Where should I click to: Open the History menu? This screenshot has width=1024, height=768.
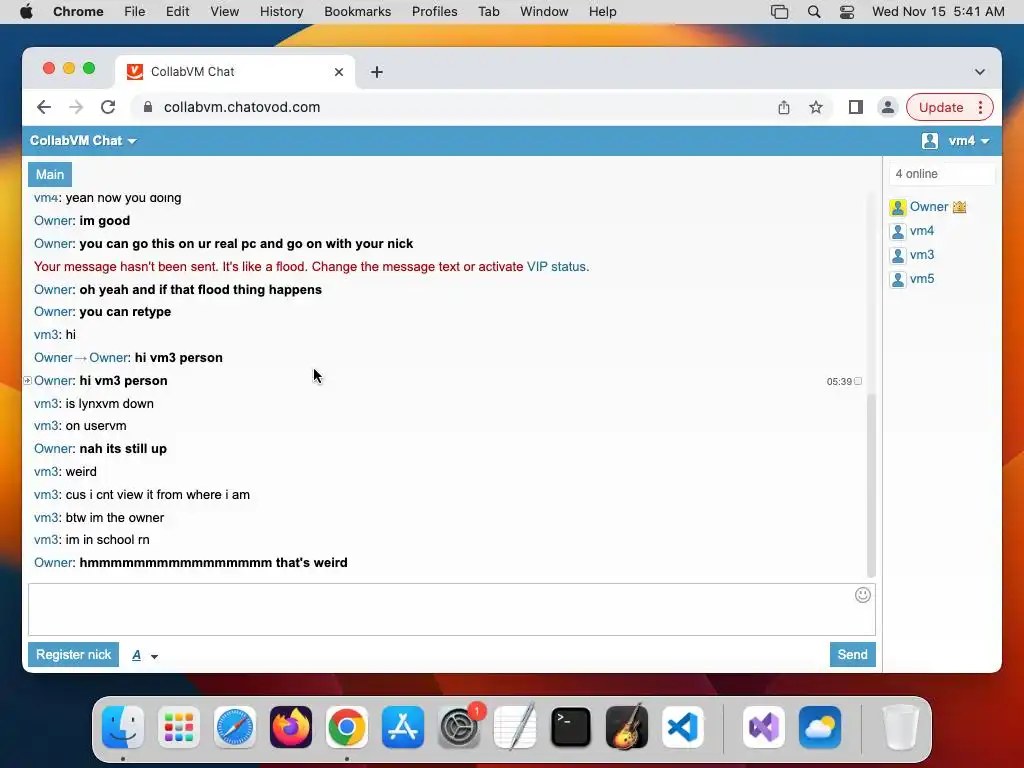pos(281,12)
